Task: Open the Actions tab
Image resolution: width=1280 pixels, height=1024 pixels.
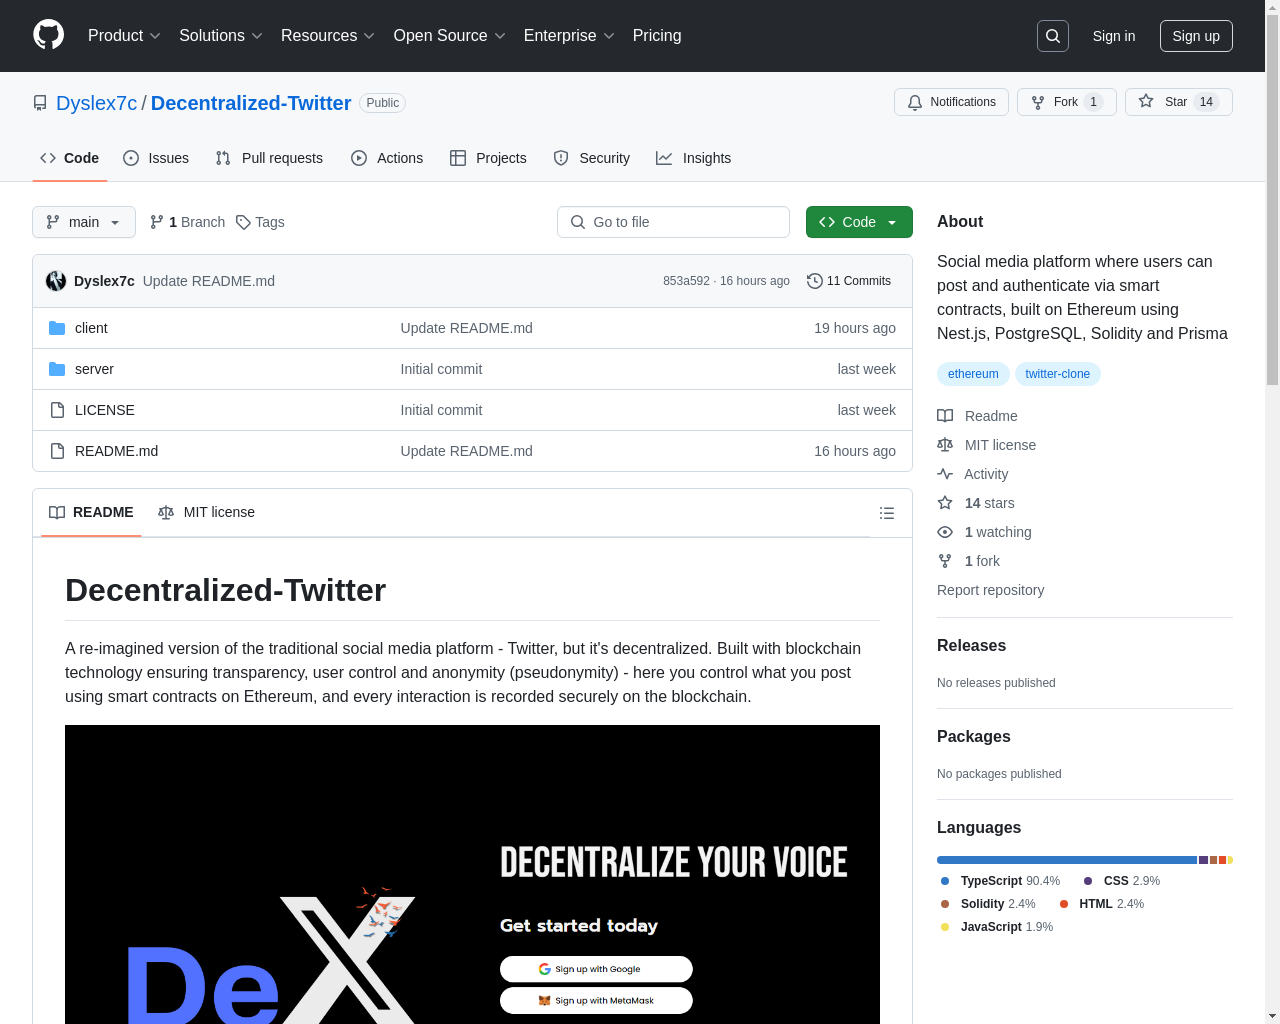Action: coord(387,158)
